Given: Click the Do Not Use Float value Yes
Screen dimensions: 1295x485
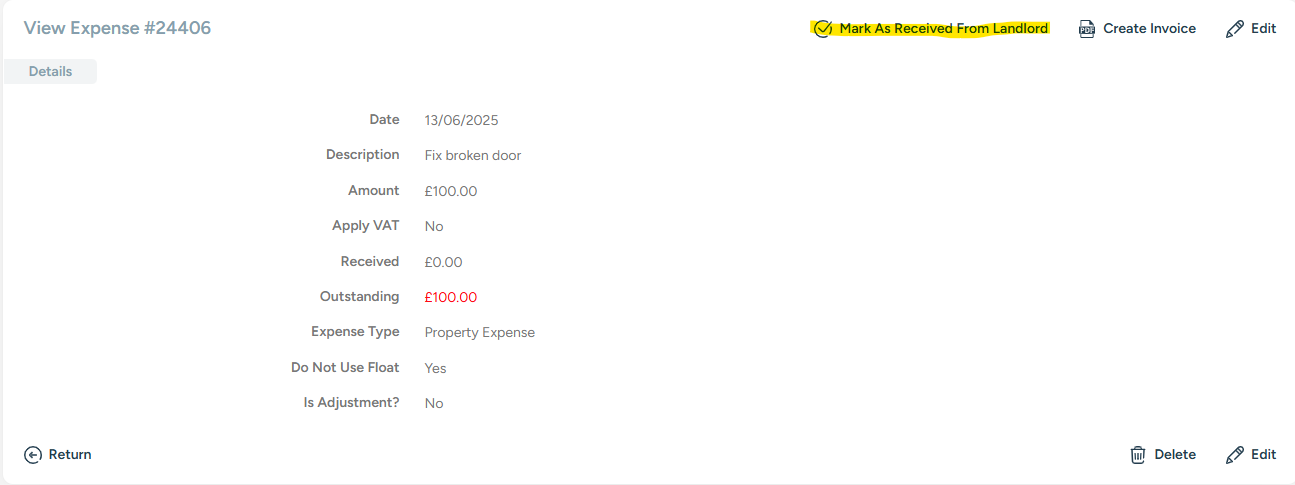Looking at the screenshot, I should point(435,368).
